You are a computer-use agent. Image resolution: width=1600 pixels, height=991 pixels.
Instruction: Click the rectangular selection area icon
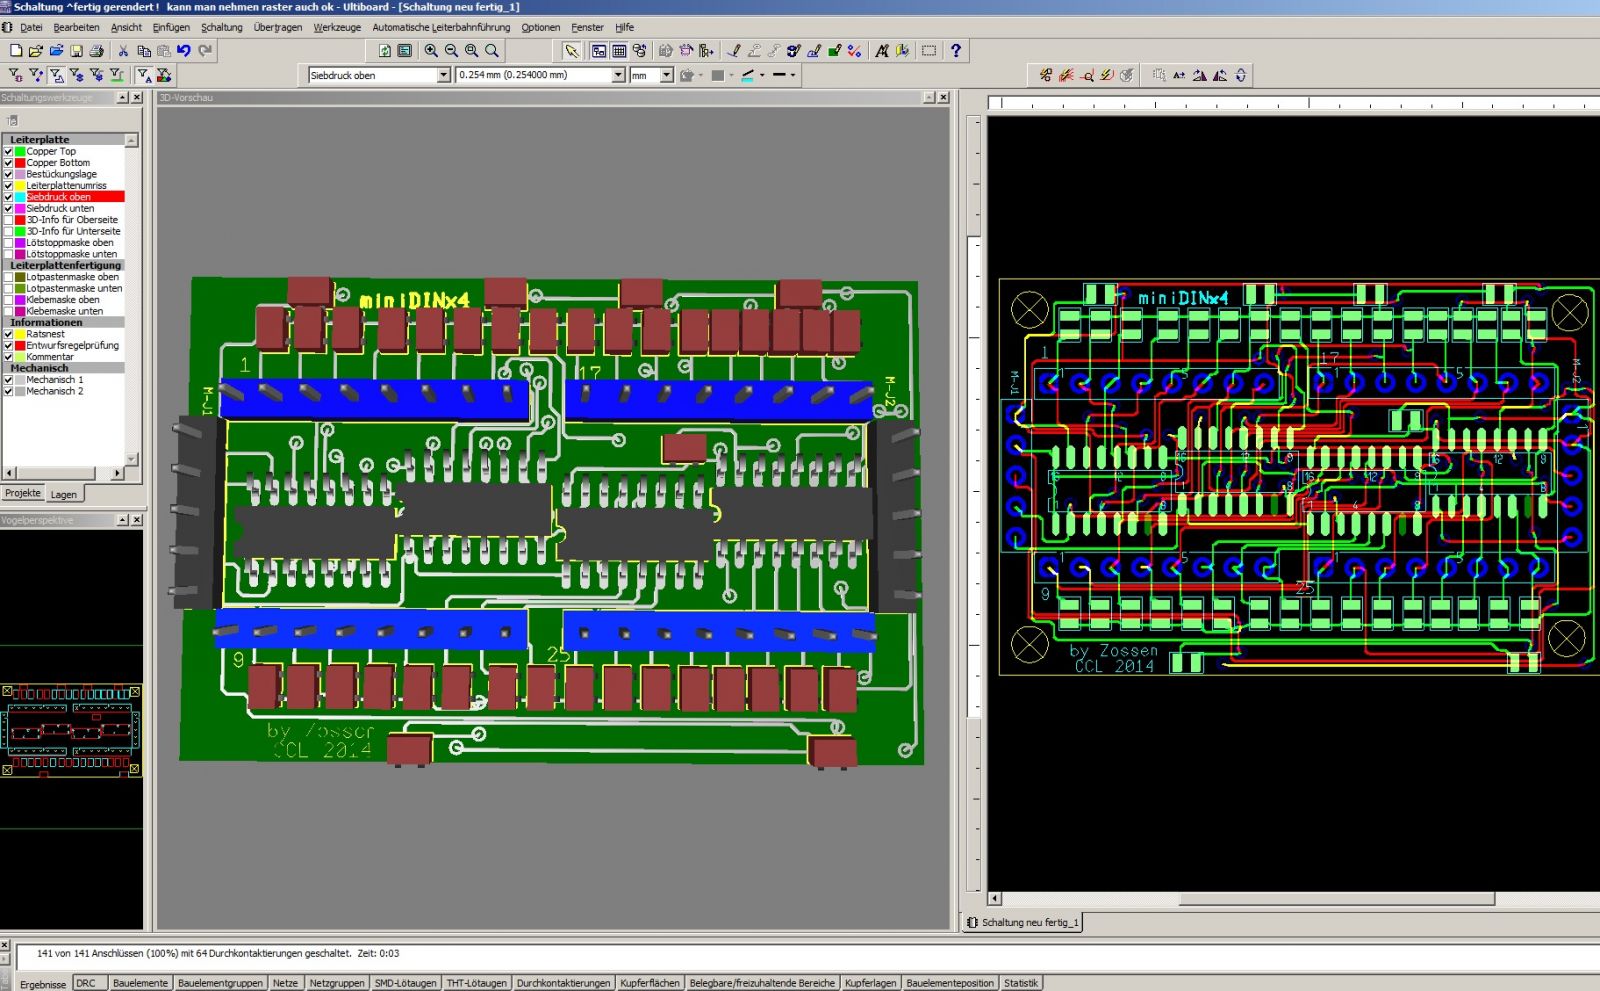(x=929, y=51)
